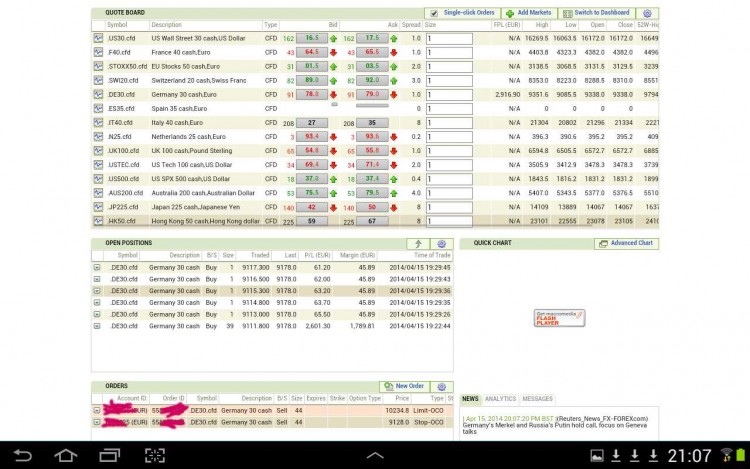Click the Add Markets button
The image size is (750, 469).
[529, 13]
